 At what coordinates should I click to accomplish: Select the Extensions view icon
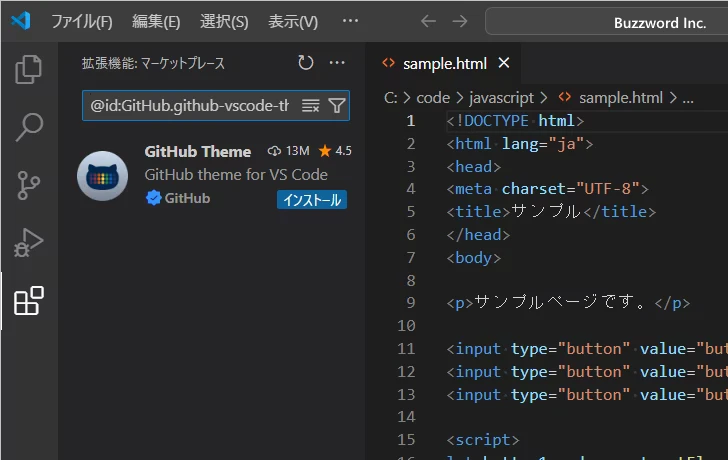29,301
